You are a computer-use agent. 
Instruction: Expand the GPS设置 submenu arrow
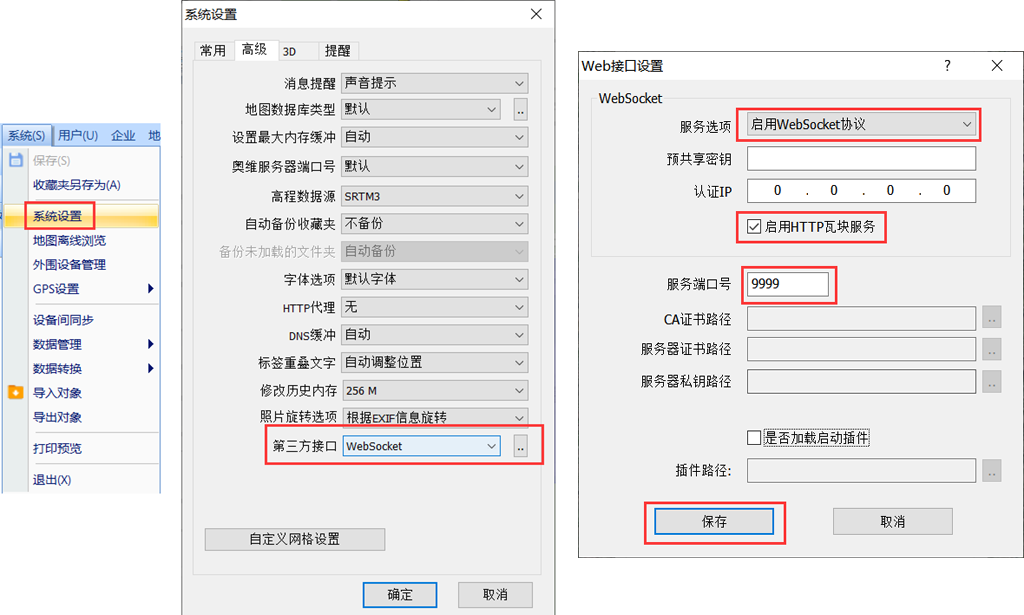pos(151,289)
